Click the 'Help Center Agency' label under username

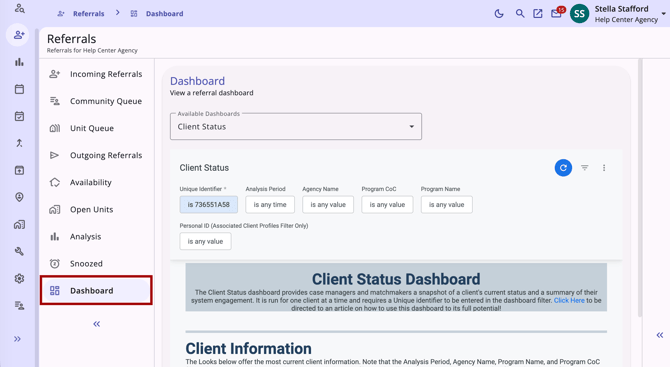click(x=626, y=20)
